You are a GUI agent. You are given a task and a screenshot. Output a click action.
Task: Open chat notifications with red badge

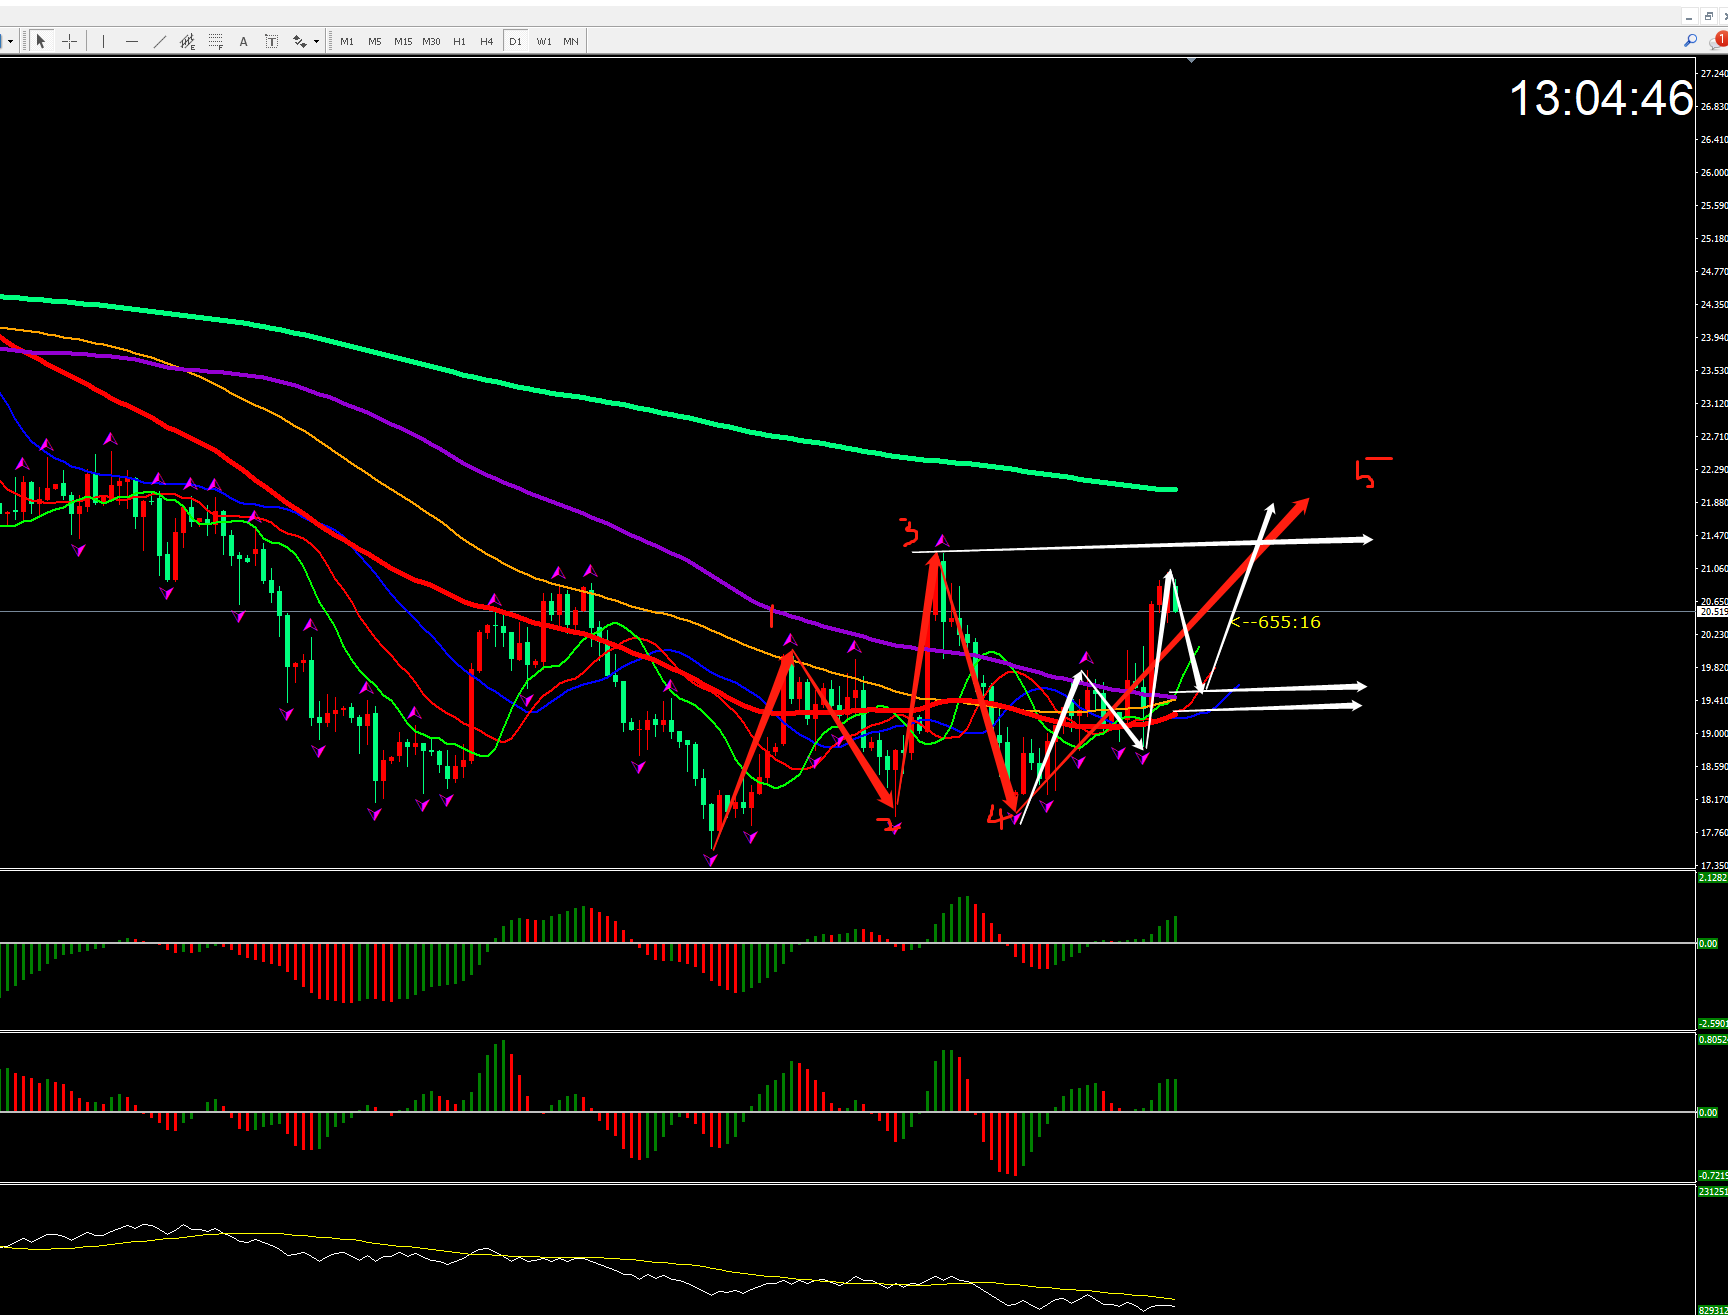[1718, 41]
